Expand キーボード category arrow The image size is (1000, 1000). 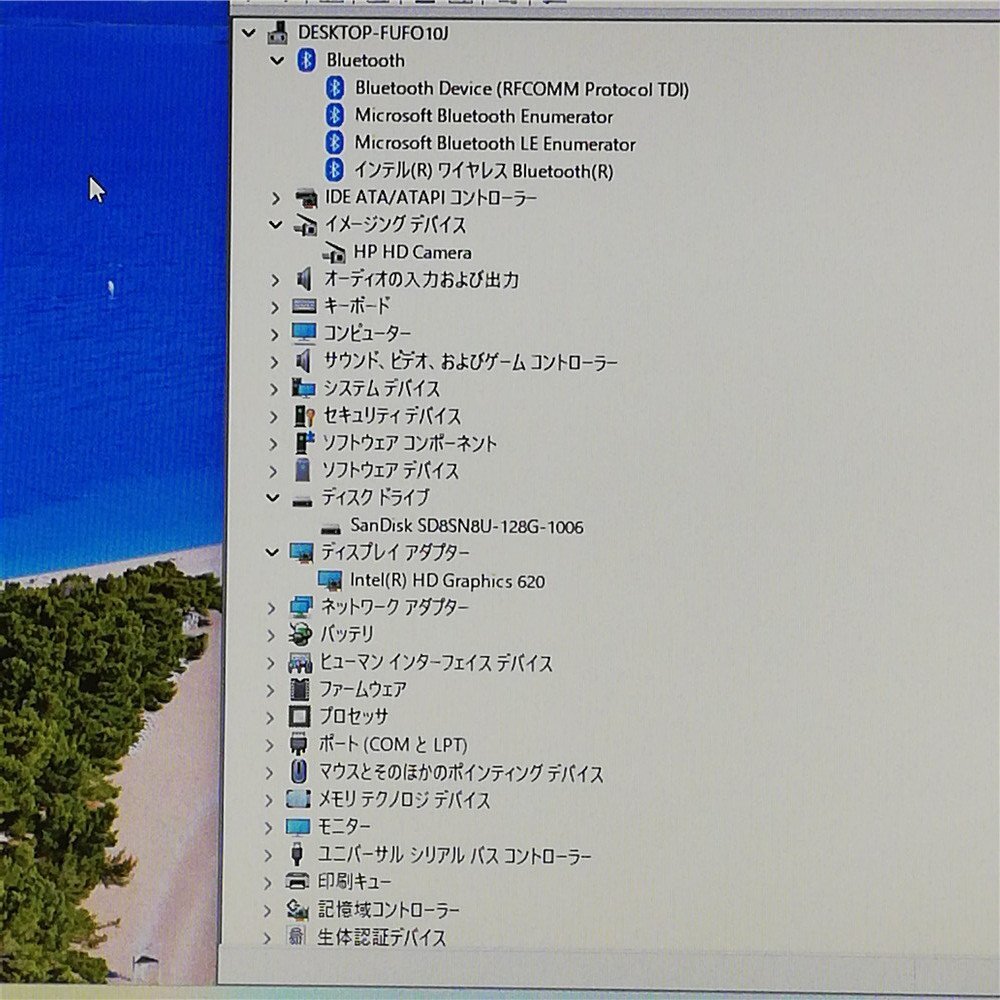(x=275, y=307)
